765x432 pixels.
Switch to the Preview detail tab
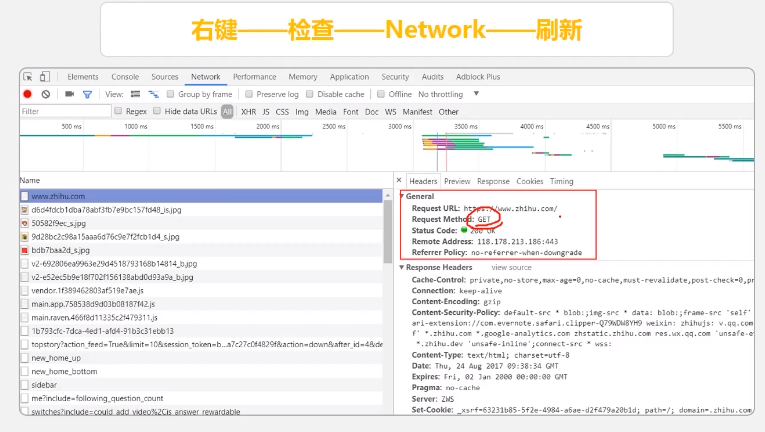point(457,181)
